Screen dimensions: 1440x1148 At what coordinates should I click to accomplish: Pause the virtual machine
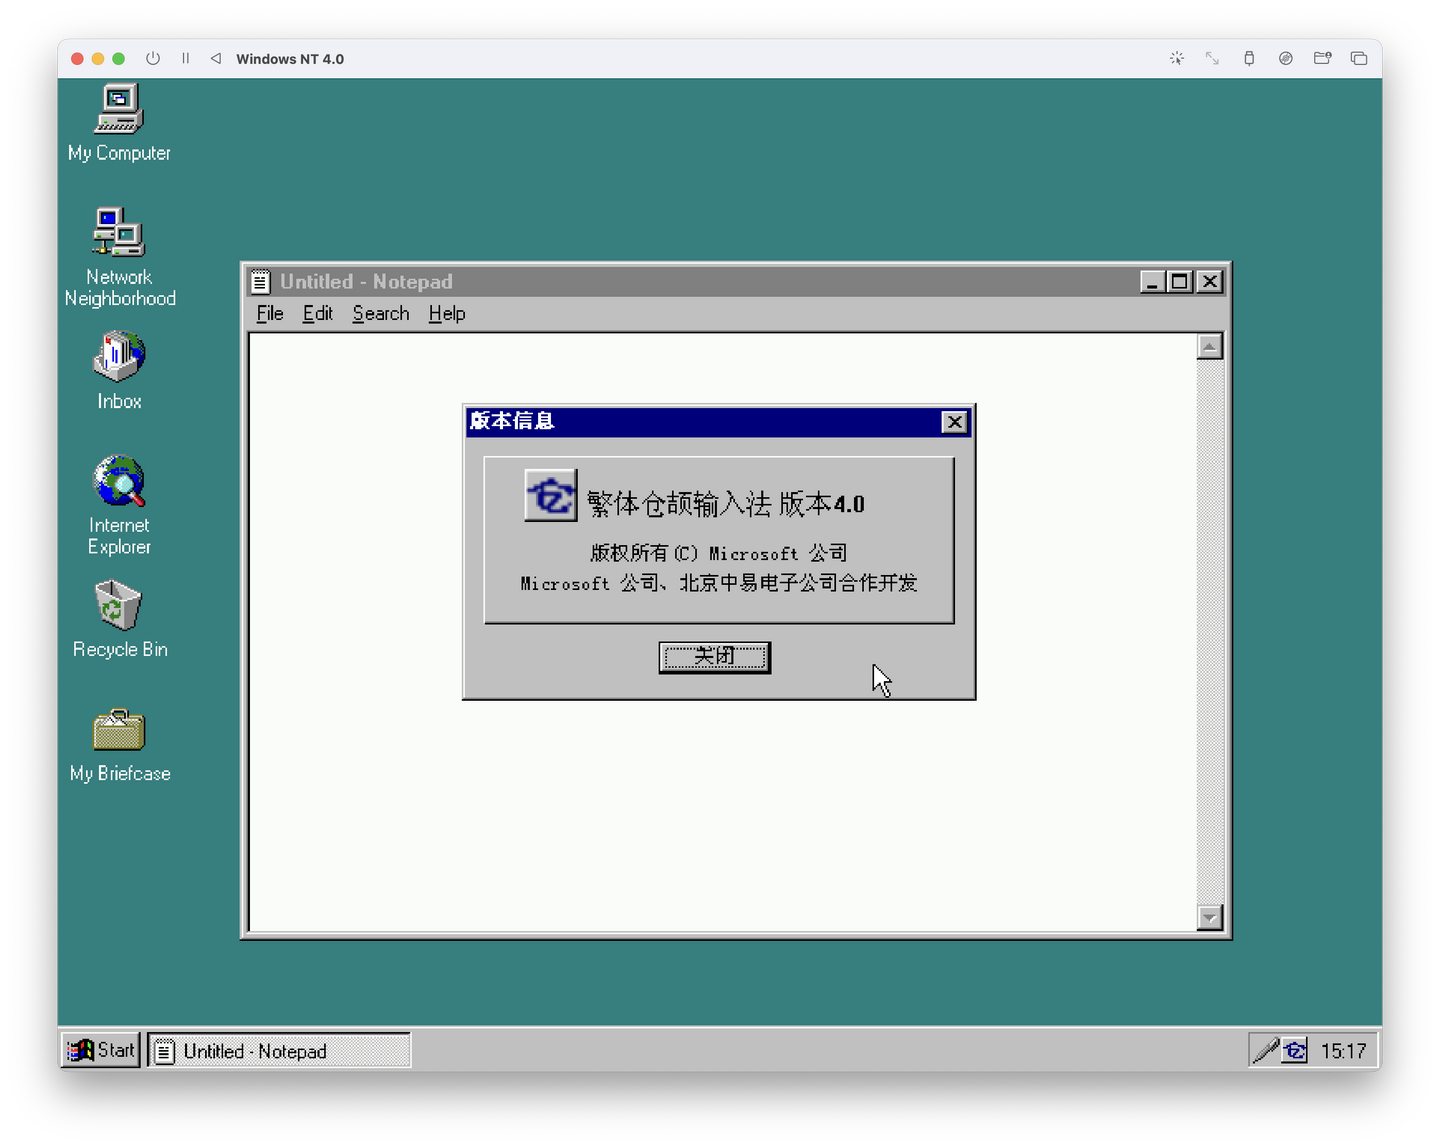click(185, 59)
